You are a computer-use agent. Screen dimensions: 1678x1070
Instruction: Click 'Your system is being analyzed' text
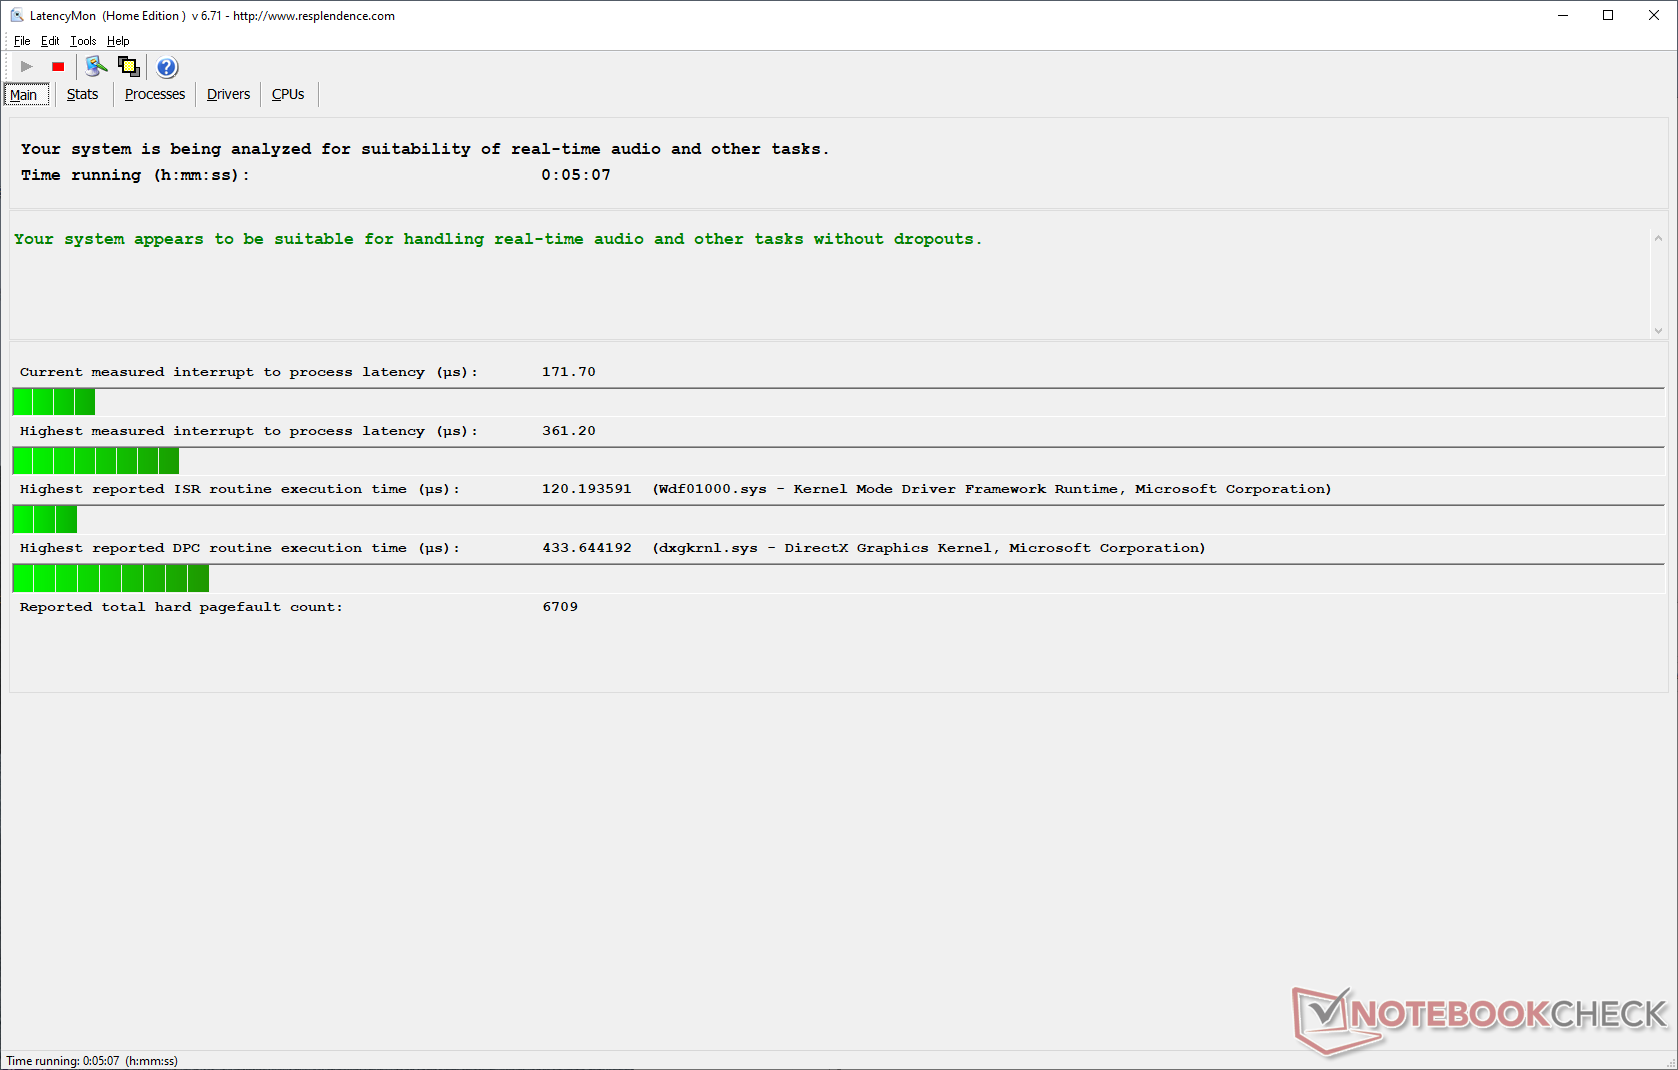425,149
